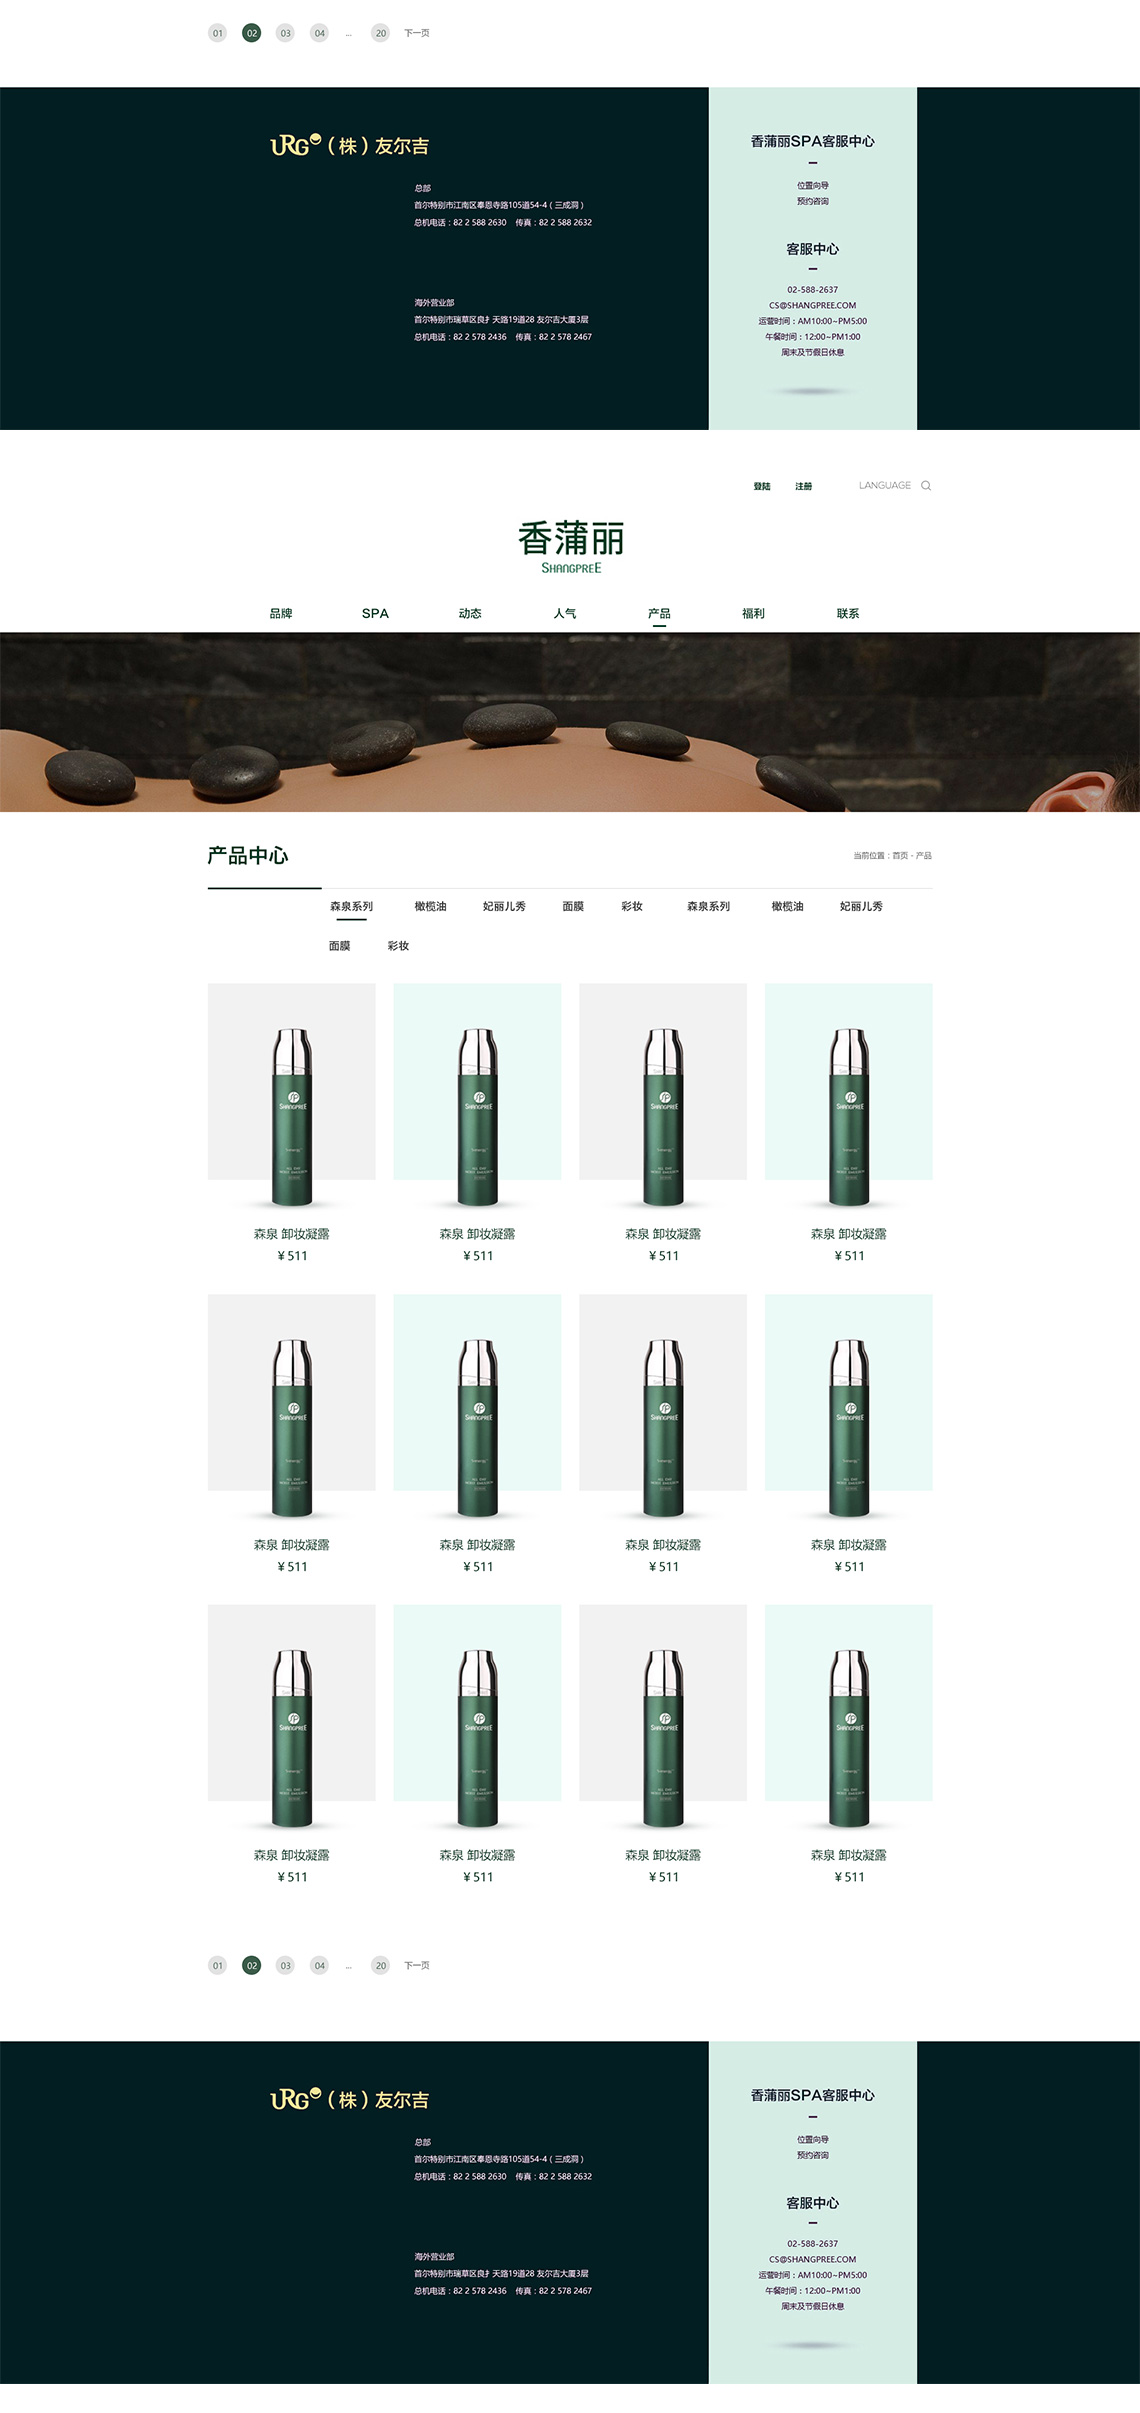The width and height of the screenshot is (1140, 2413).
Task: Open first product thumbnail in top row
Action: pyautogui.click(x=292, y=1095)
